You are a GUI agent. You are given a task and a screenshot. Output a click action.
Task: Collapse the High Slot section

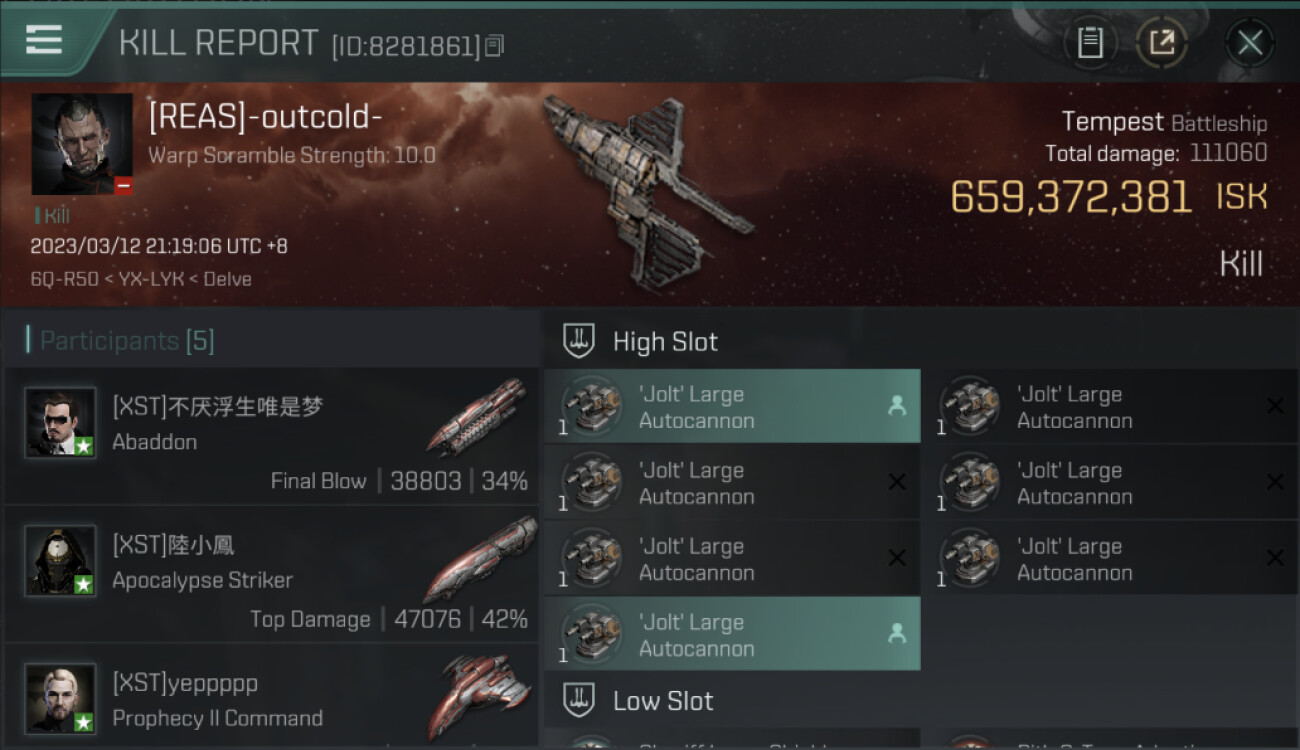[640, 341]
